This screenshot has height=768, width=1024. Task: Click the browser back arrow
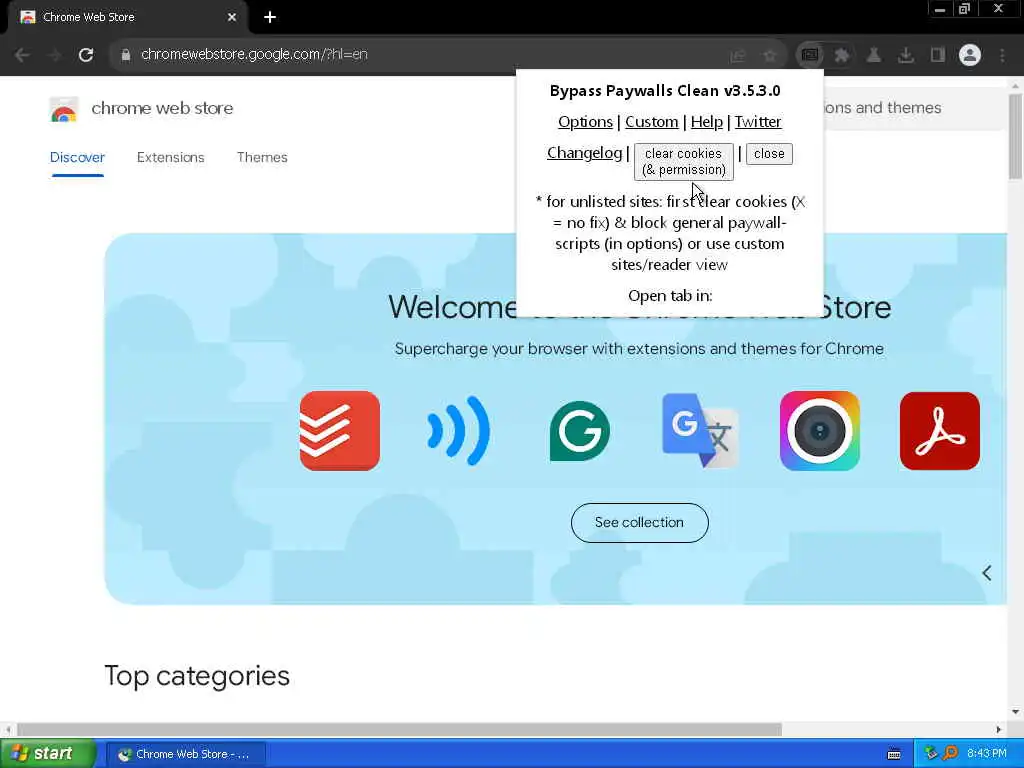tap(22, 55)
